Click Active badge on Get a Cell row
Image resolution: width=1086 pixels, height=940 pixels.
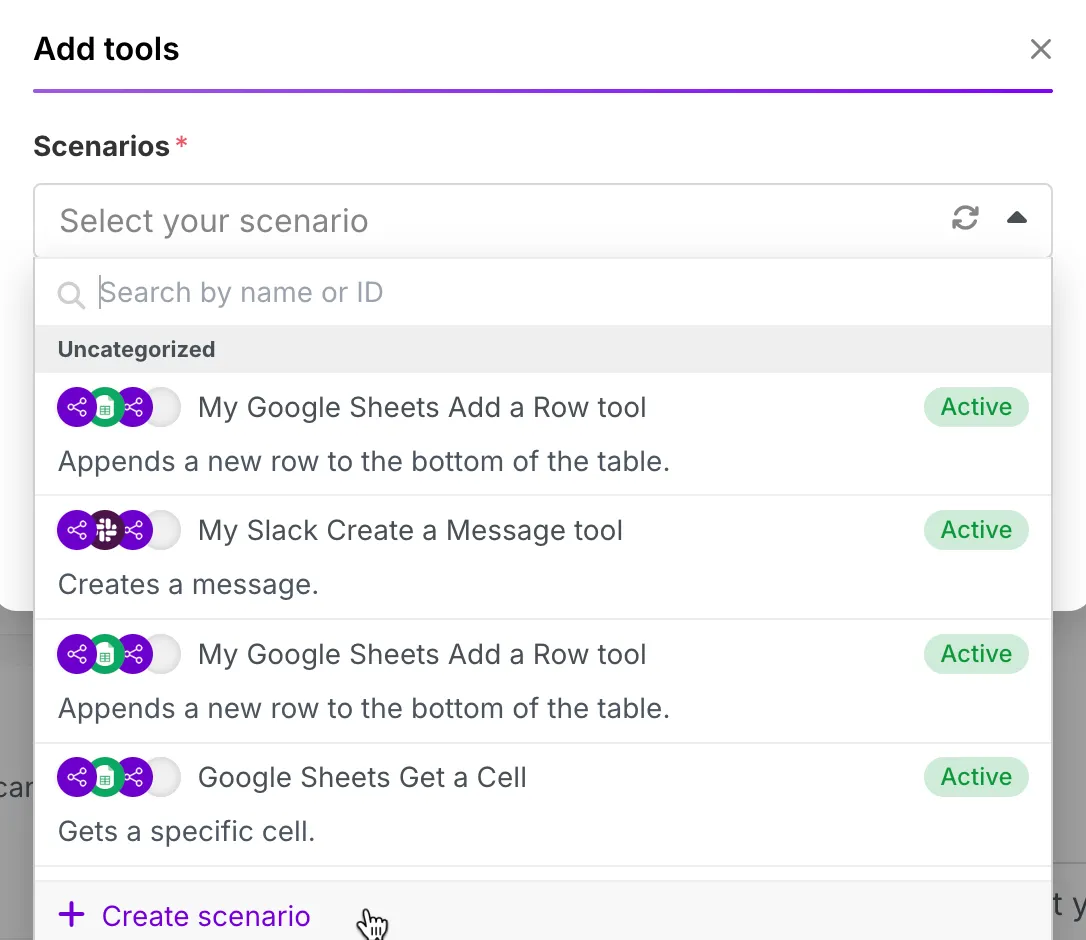(x=976, y=777)
